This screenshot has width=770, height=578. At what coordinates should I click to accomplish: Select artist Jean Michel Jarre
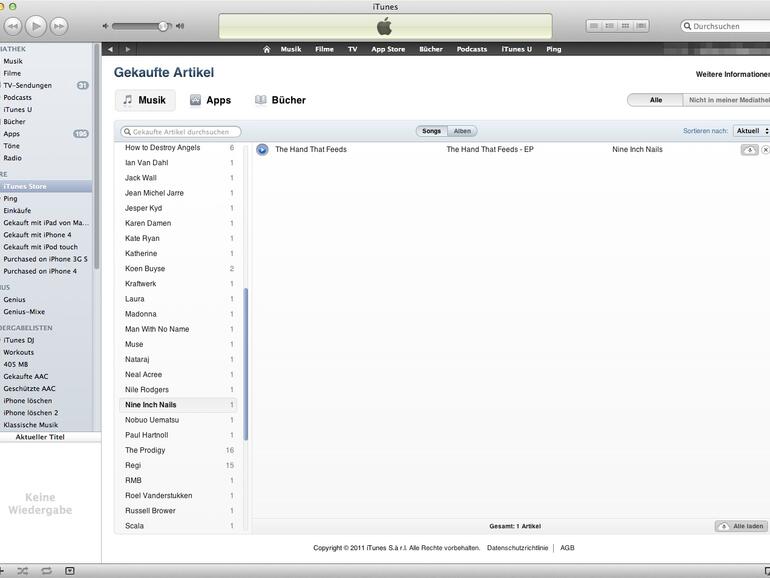(x=178, y=193)
